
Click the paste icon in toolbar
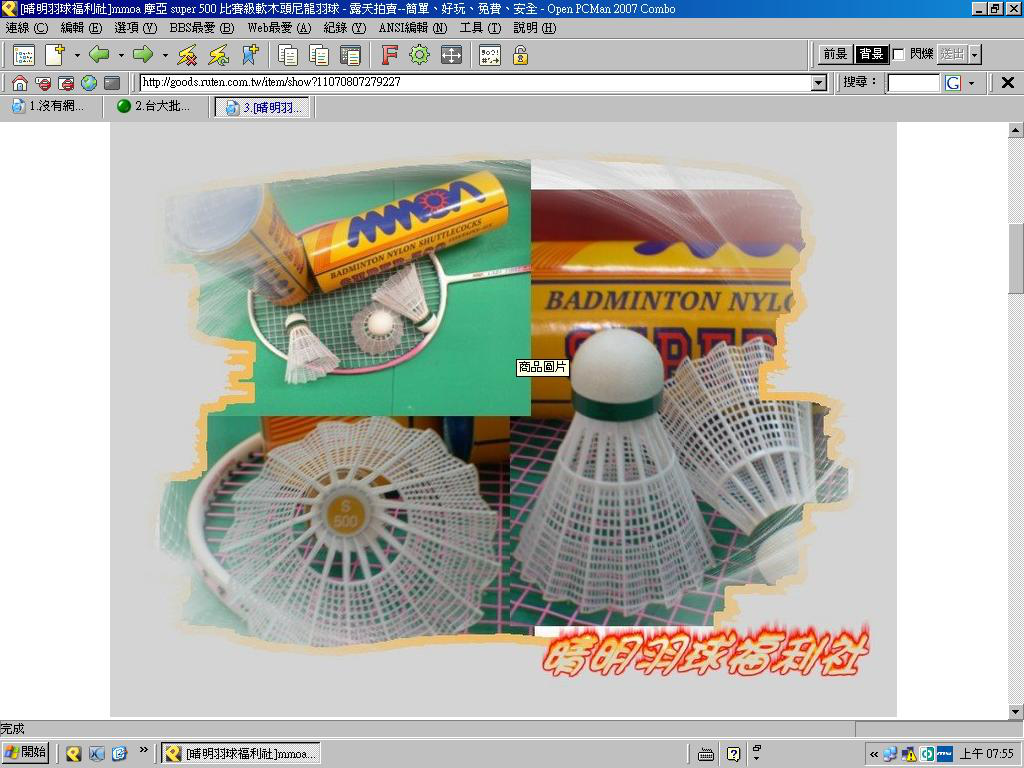[x=319, y=56]
